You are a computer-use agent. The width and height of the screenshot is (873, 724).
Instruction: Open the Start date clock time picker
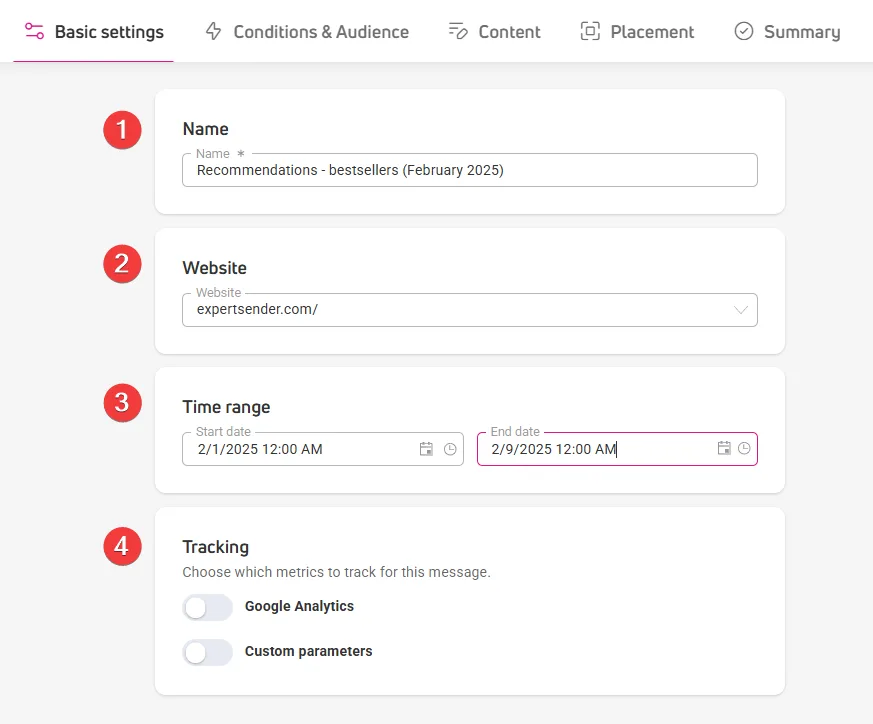click(450, 449)
